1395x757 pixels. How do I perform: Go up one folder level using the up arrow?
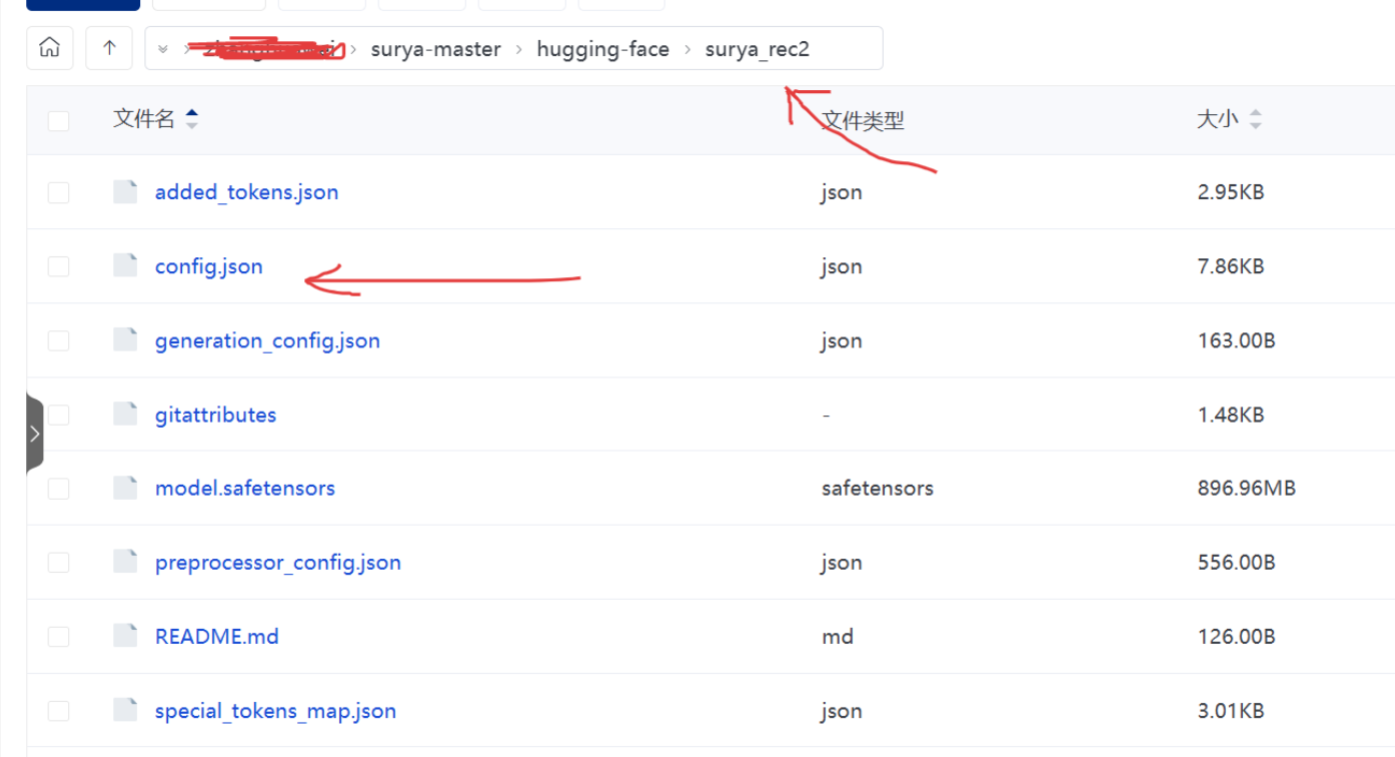pos(108,48)
